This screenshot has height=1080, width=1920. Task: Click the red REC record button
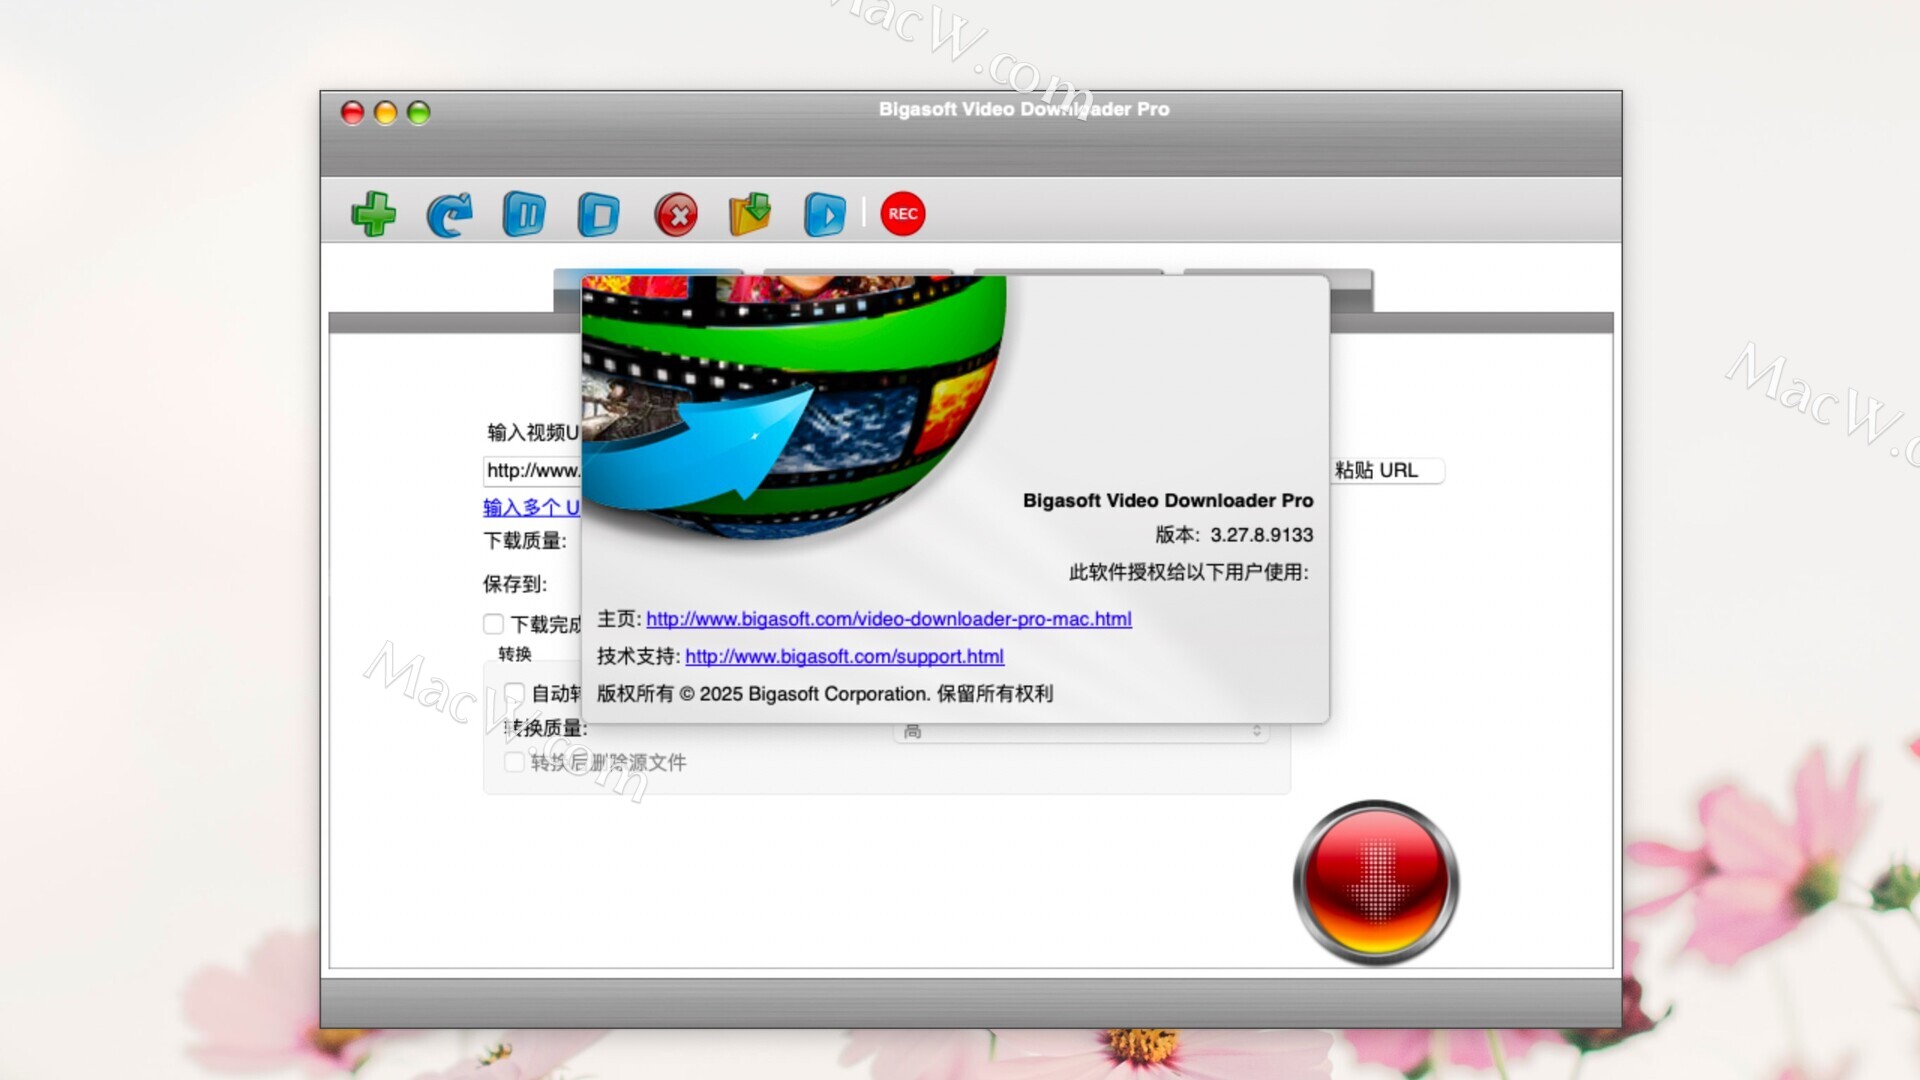tap(903, 214)
